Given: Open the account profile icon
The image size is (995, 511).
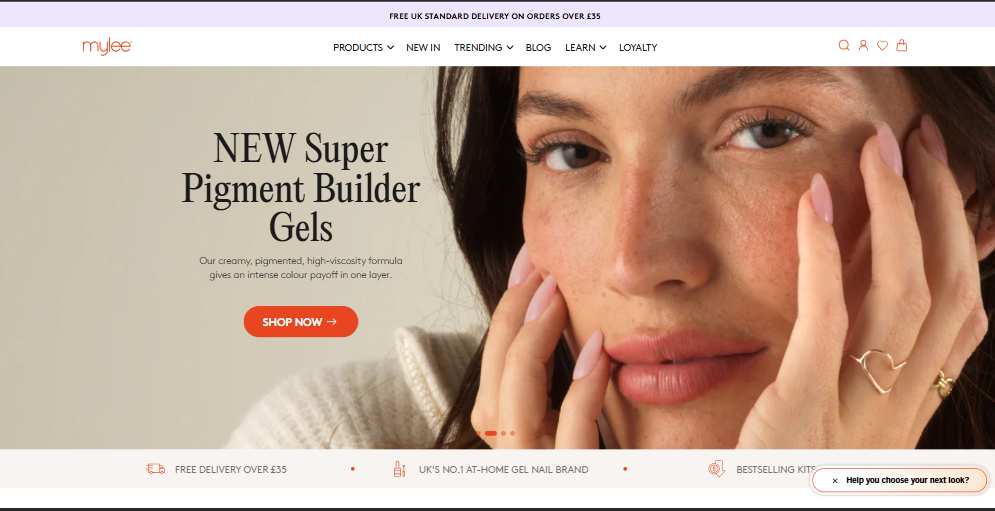Looking at the screenshot, I should [x=863, y=46].
